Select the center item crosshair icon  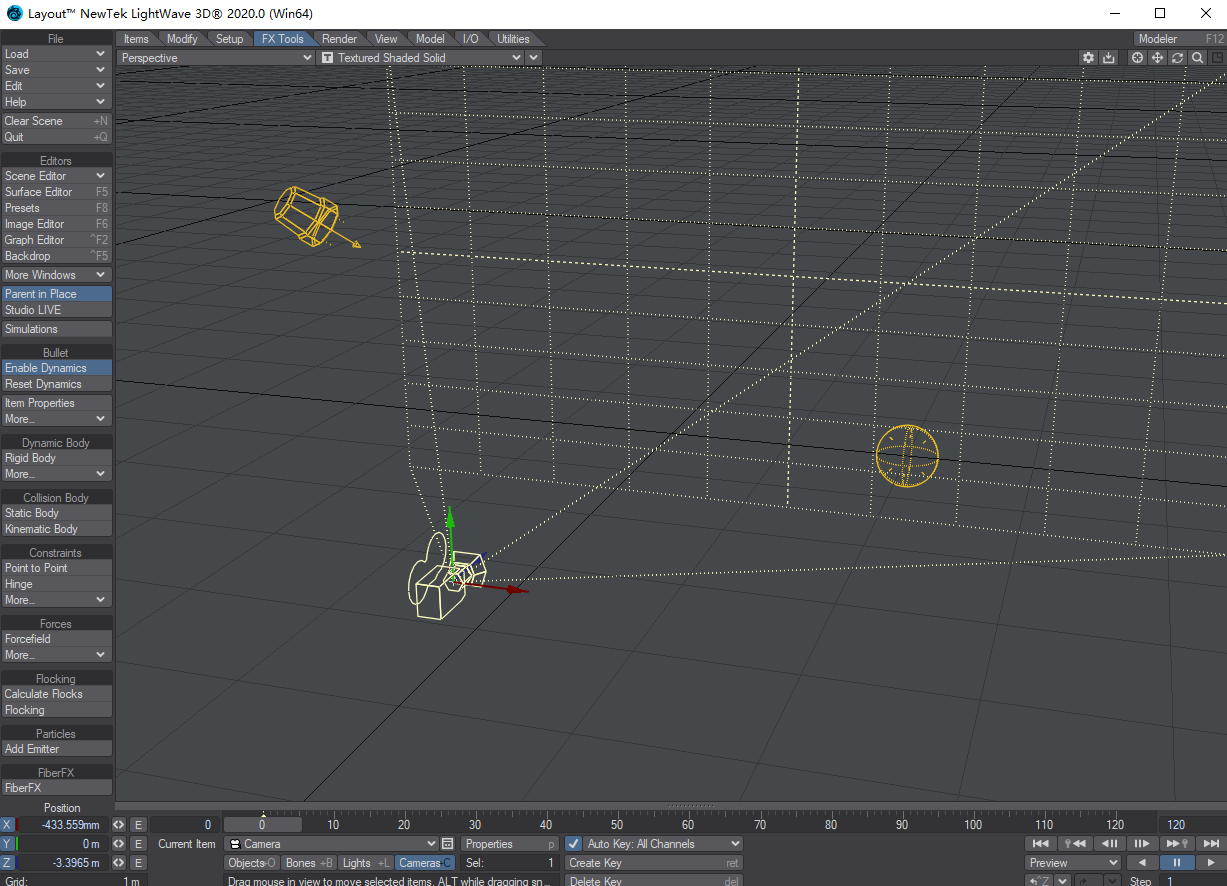click(x=1137, y=57)
